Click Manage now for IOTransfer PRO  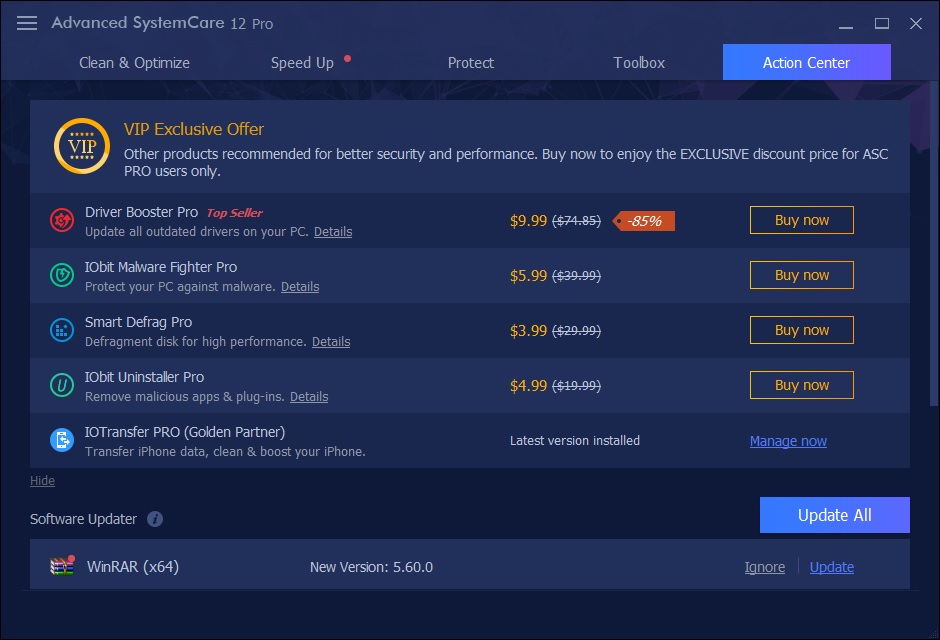click(788, 441)
